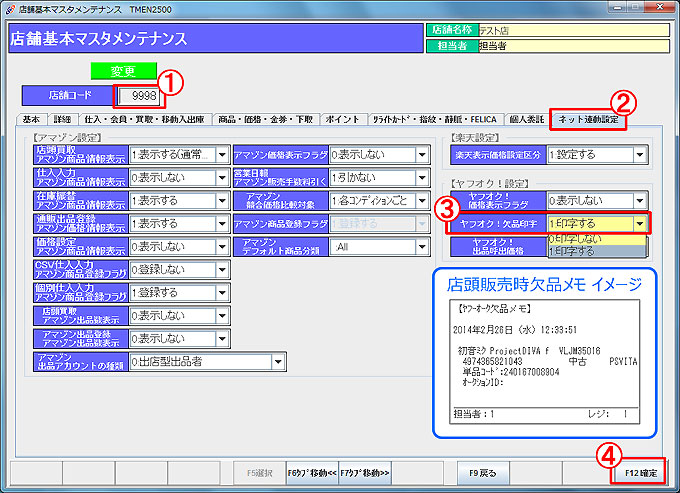Switch to the ネット連動設定 tab
Image resolution: width=680 pixels, height=493 pixels.
(x=588, y=120)
